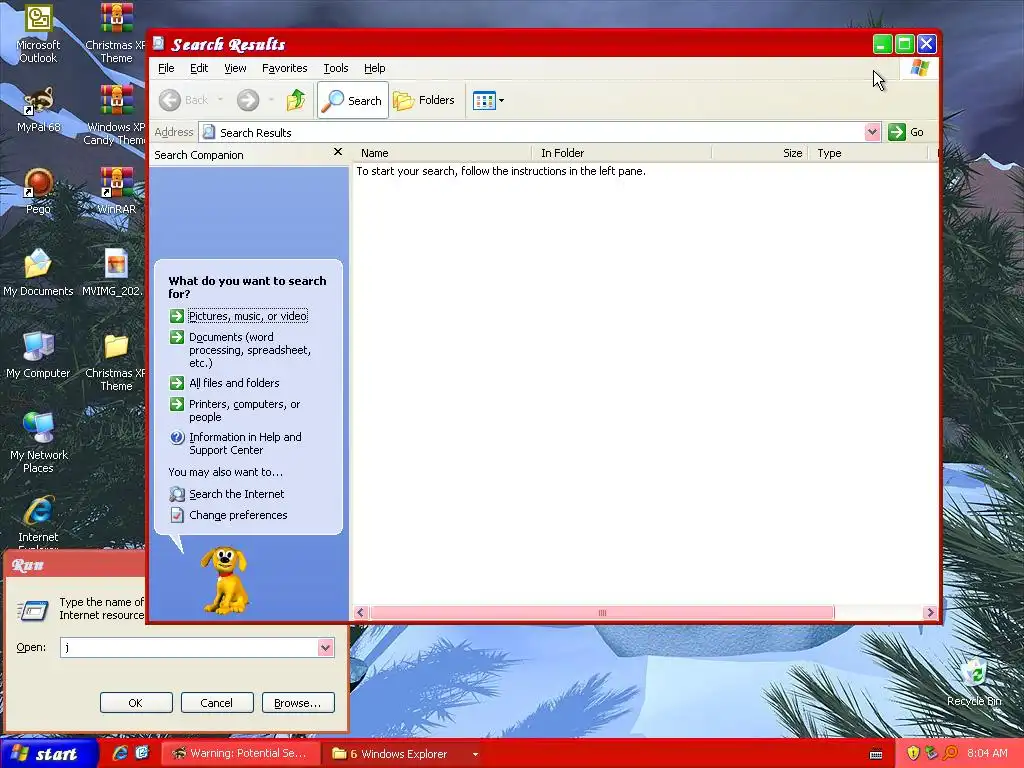Click OK in the Run dialog
1024x768 pixels.
(x=136, y=703)
